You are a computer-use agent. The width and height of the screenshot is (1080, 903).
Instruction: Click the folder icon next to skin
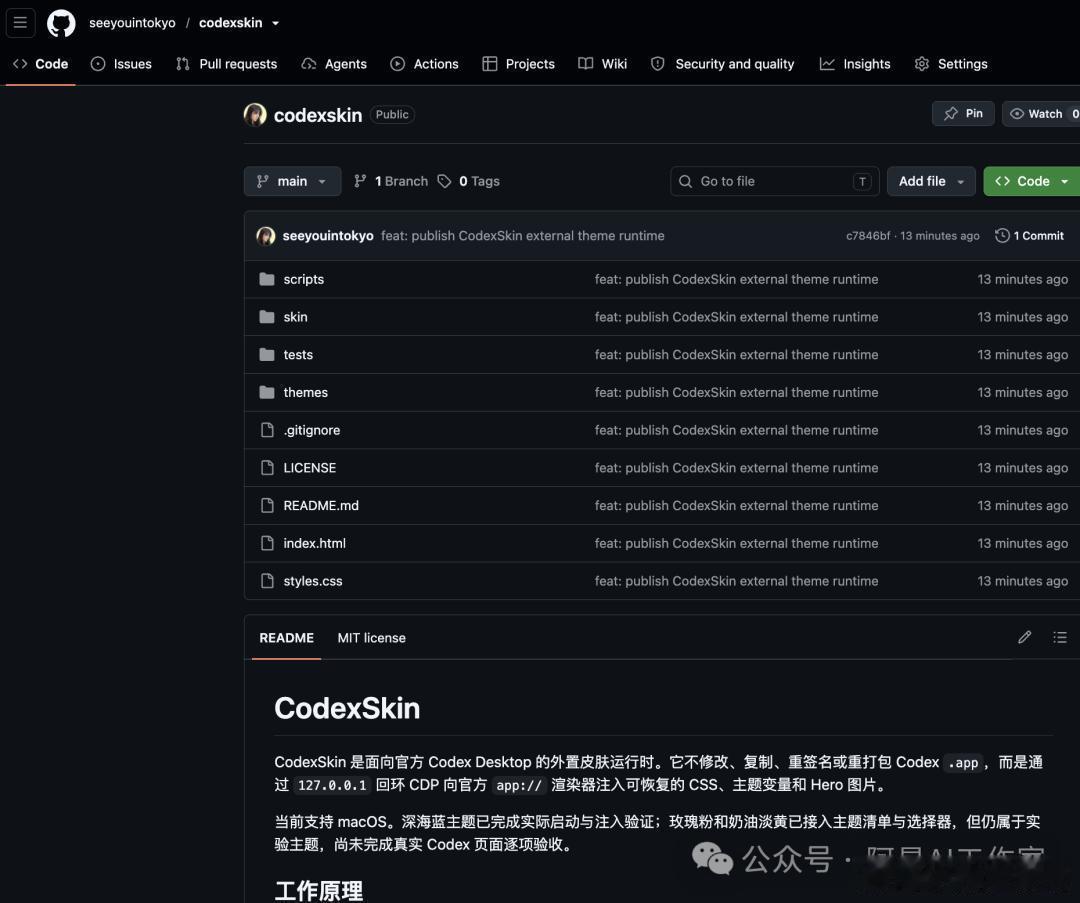(x=267, y=317)
